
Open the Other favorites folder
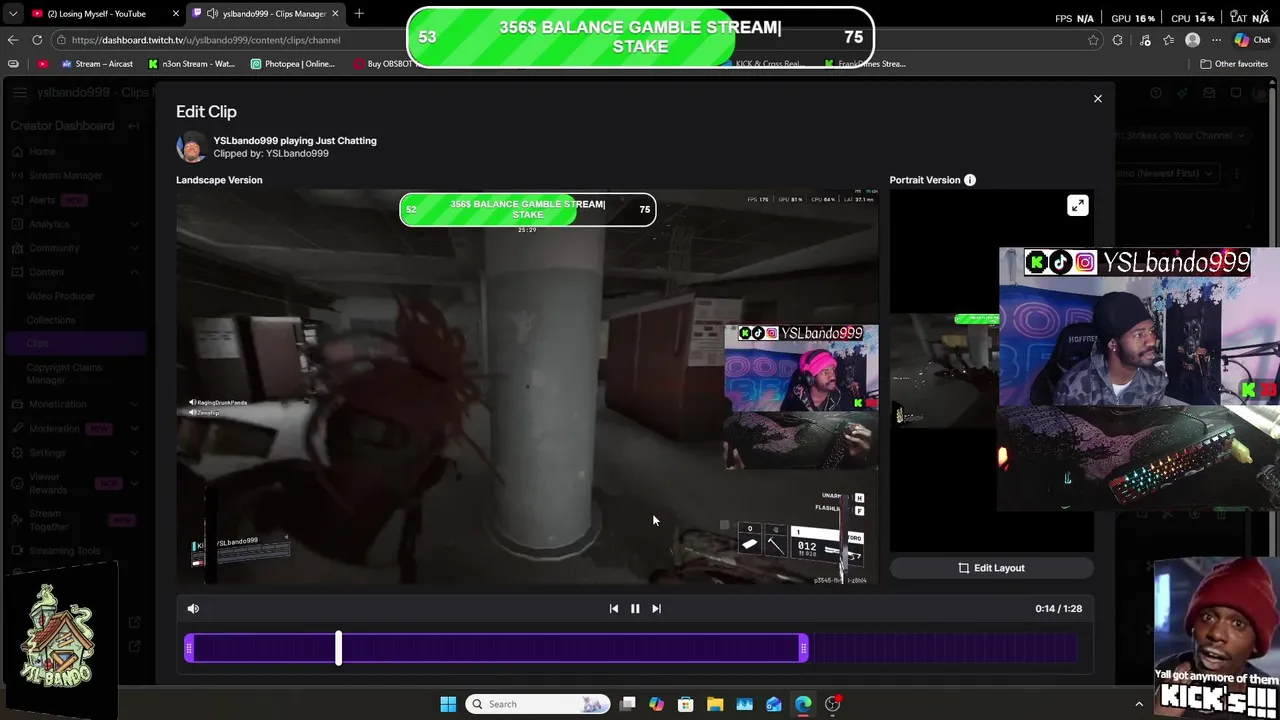(x=1234, y=64)
